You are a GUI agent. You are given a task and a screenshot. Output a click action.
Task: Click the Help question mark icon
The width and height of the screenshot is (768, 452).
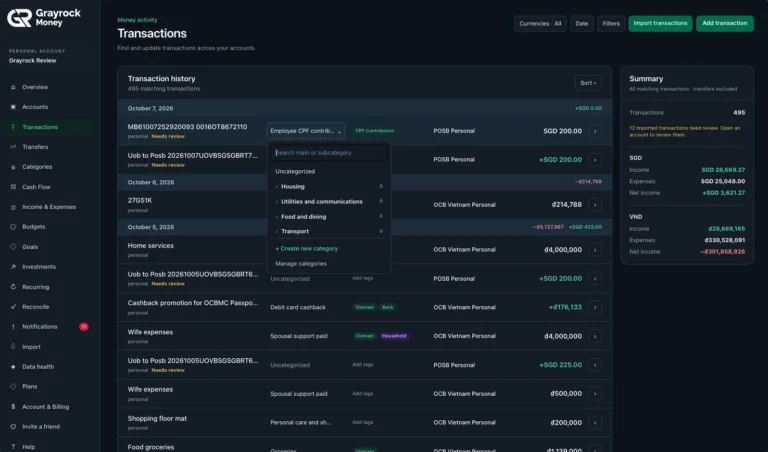(13, 447)
